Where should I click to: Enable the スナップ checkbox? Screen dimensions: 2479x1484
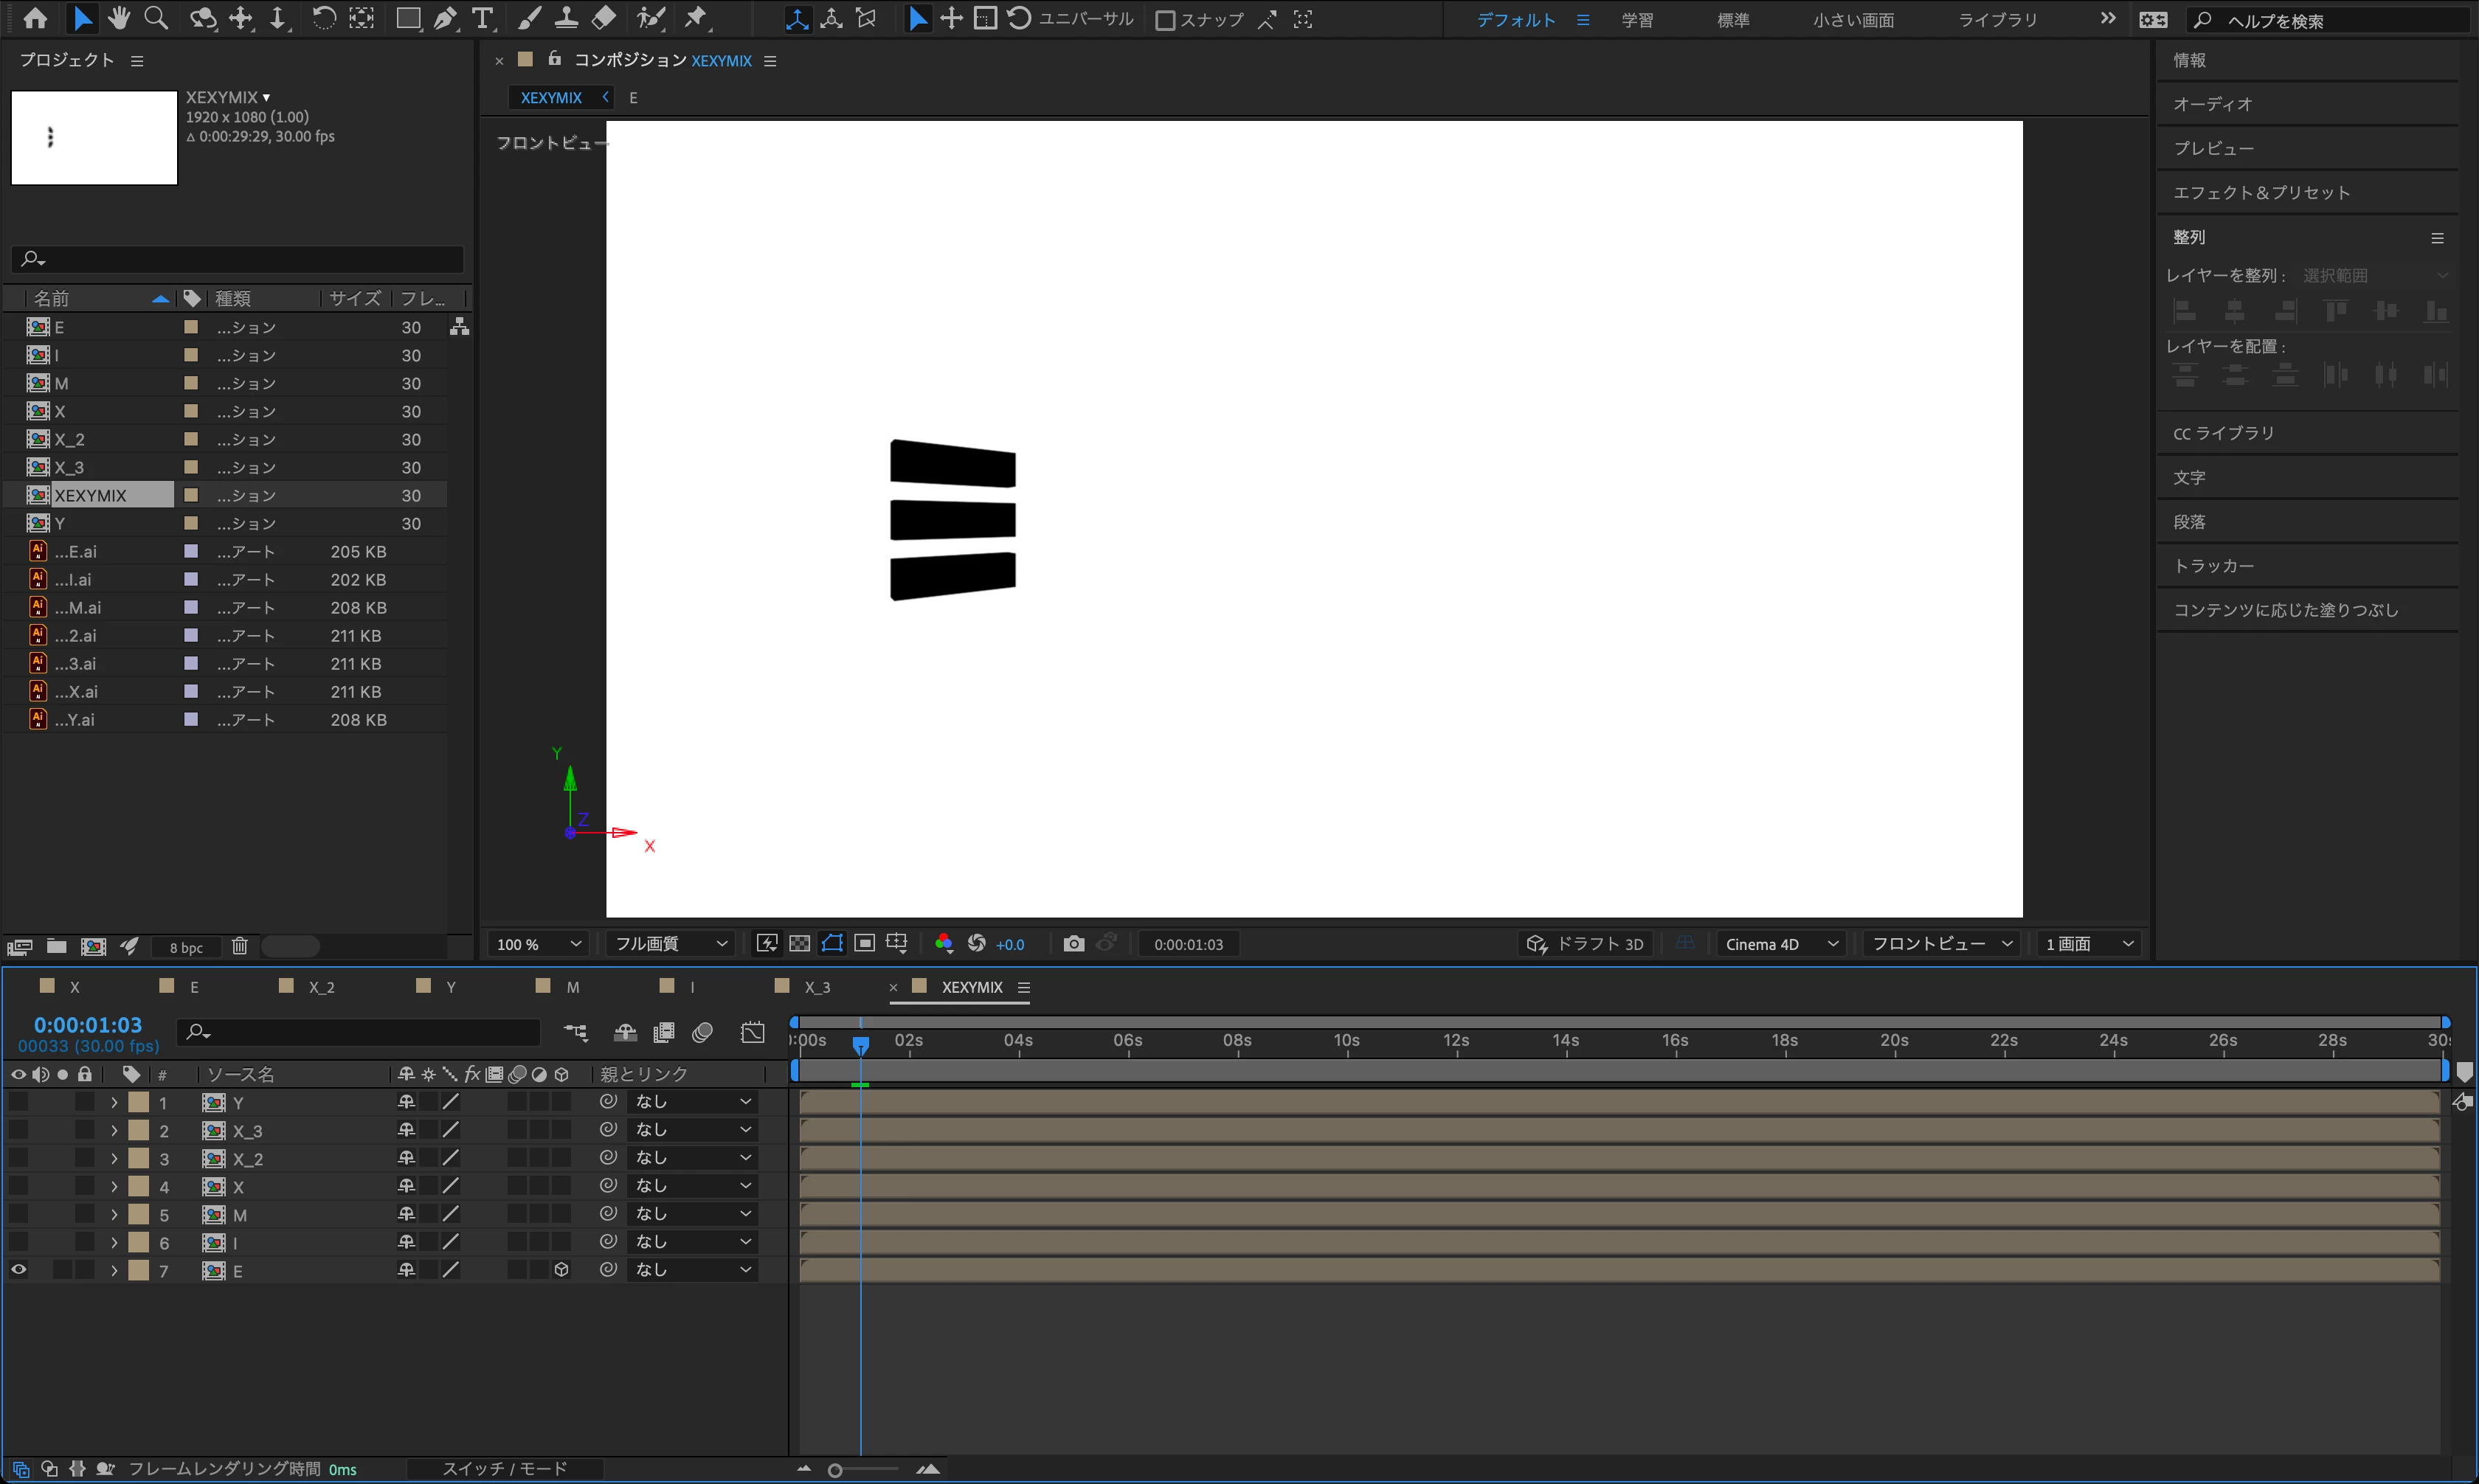pyautogui.click(x=1165, y=20)
